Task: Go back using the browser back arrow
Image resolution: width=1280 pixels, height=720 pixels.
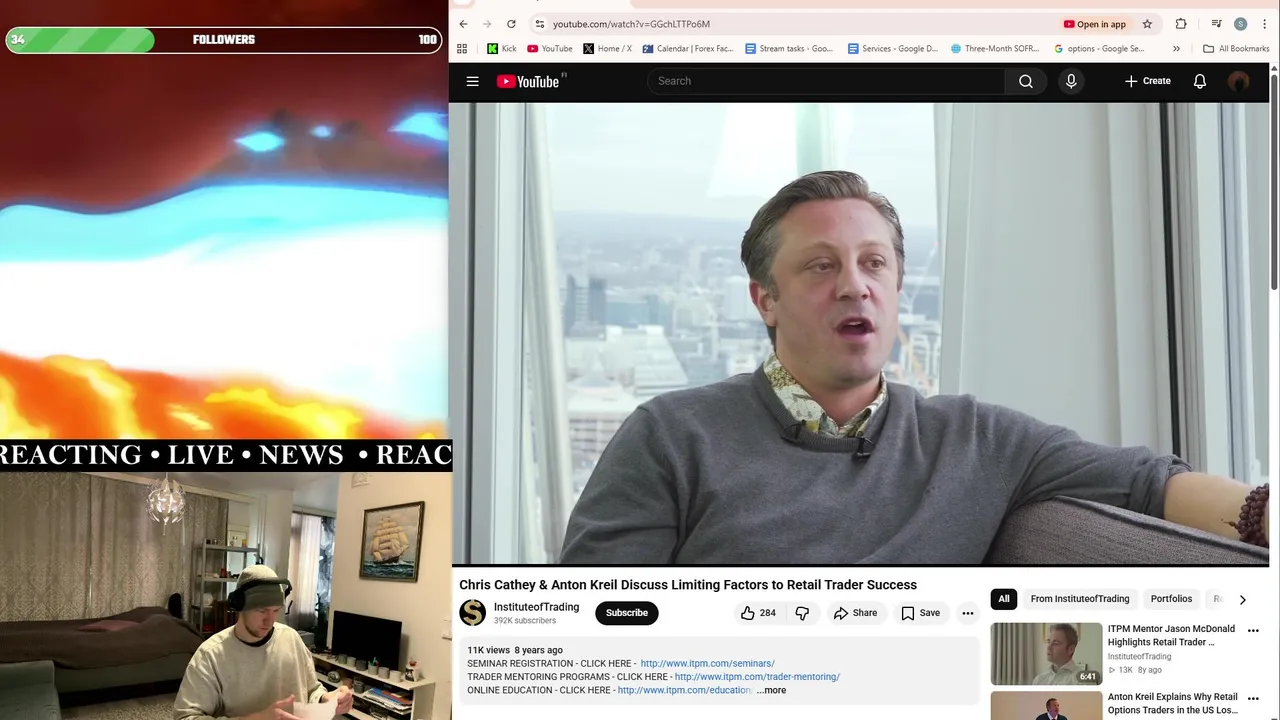Action: click(463, 24)
